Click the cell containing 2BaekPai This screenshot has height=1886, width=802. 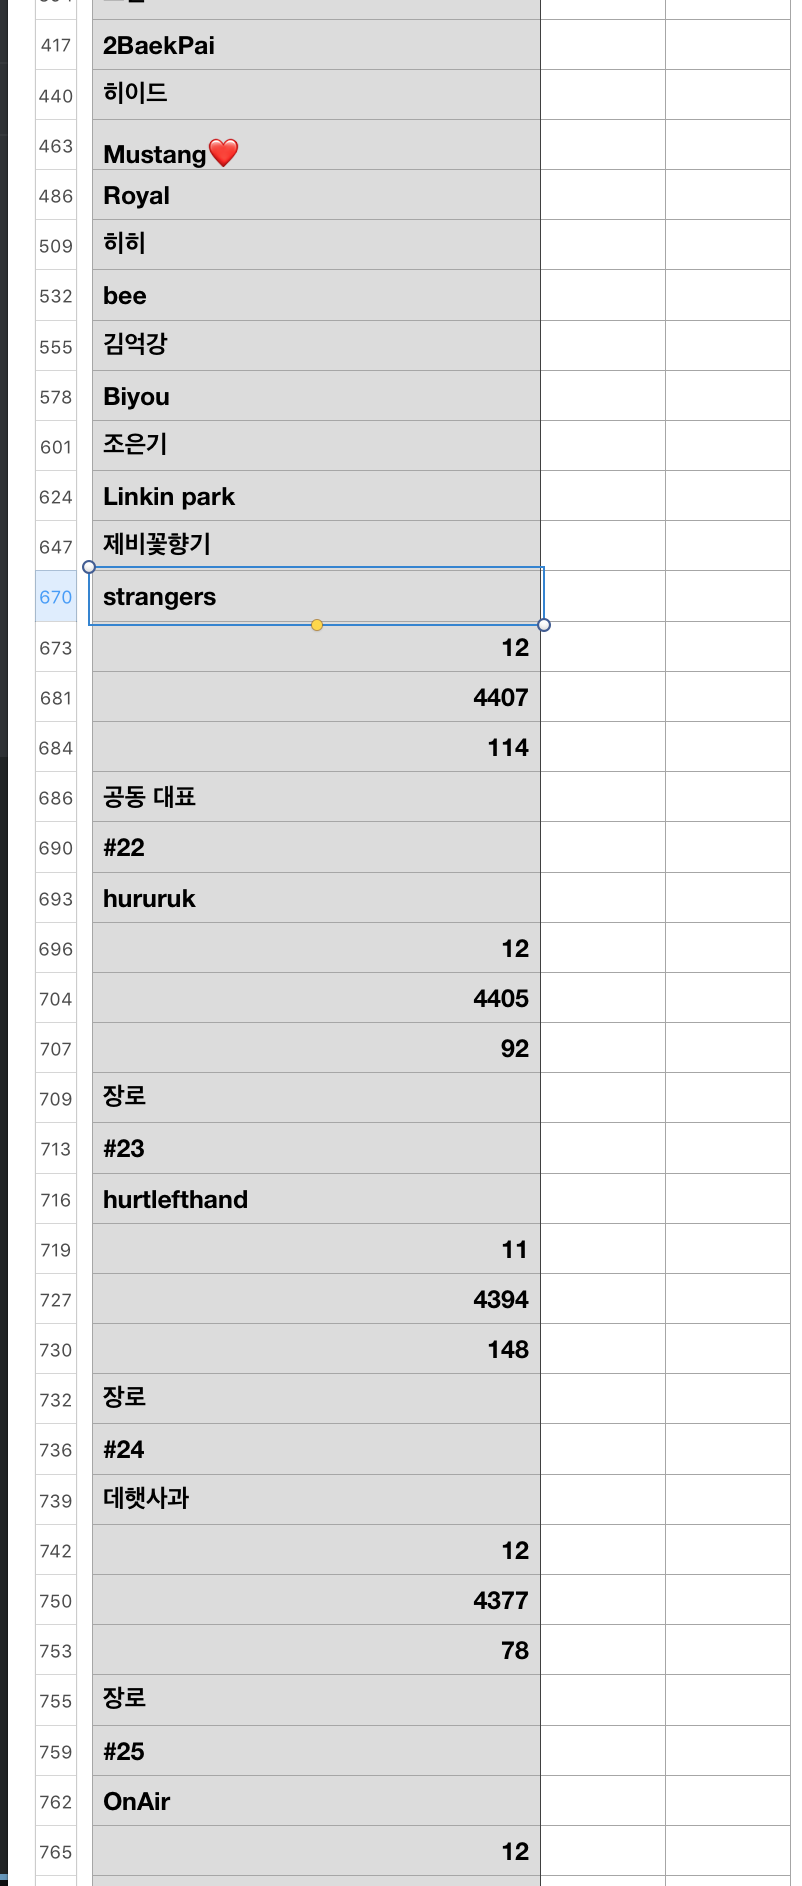click(x=316, y=46)
